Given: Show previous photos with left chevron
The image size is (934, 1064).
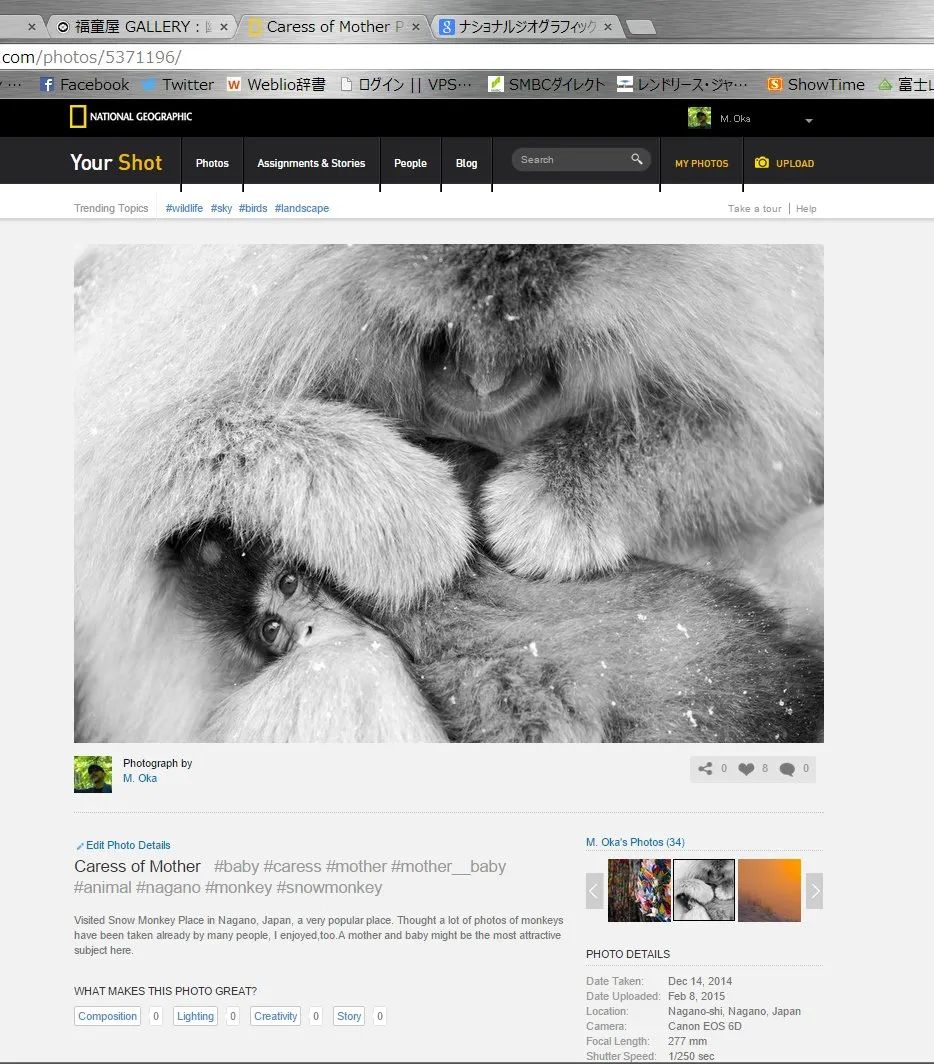Looking at the screenshot, I should coord(594,891).
